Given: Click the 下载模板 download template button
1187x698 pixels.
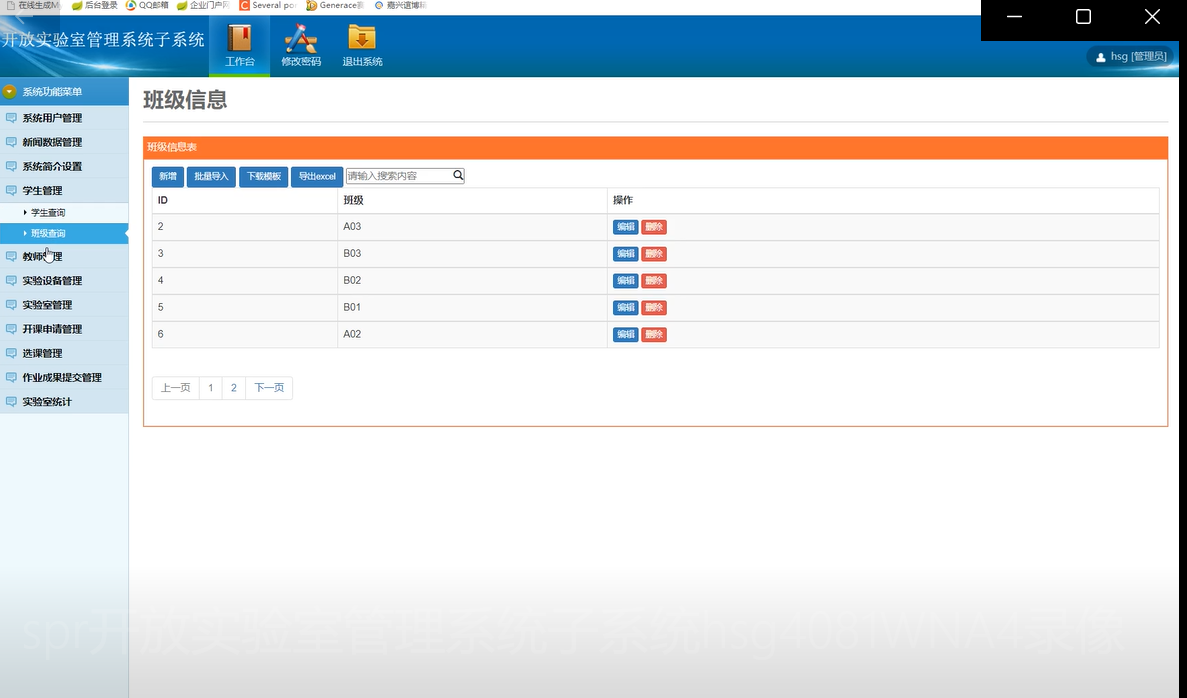Looking at the screenshot, I should 263,176.
